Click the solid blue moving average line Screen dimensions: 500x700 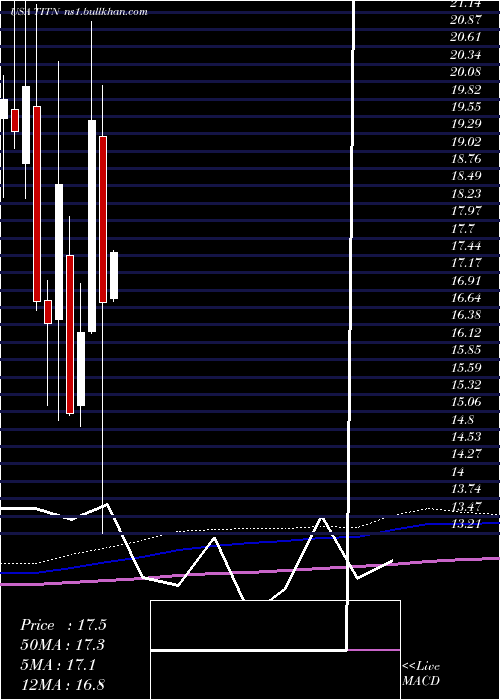coord(250,542)
